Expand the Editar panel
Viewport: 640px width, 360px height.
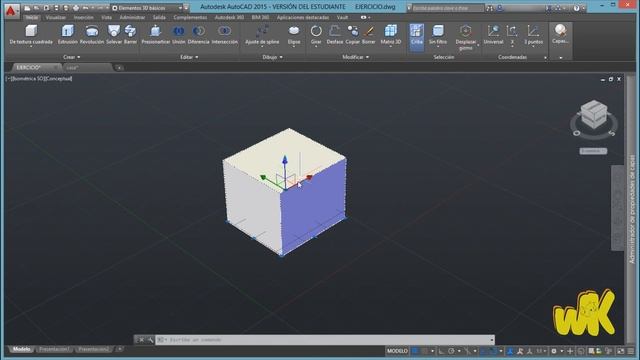coord(189,57)
